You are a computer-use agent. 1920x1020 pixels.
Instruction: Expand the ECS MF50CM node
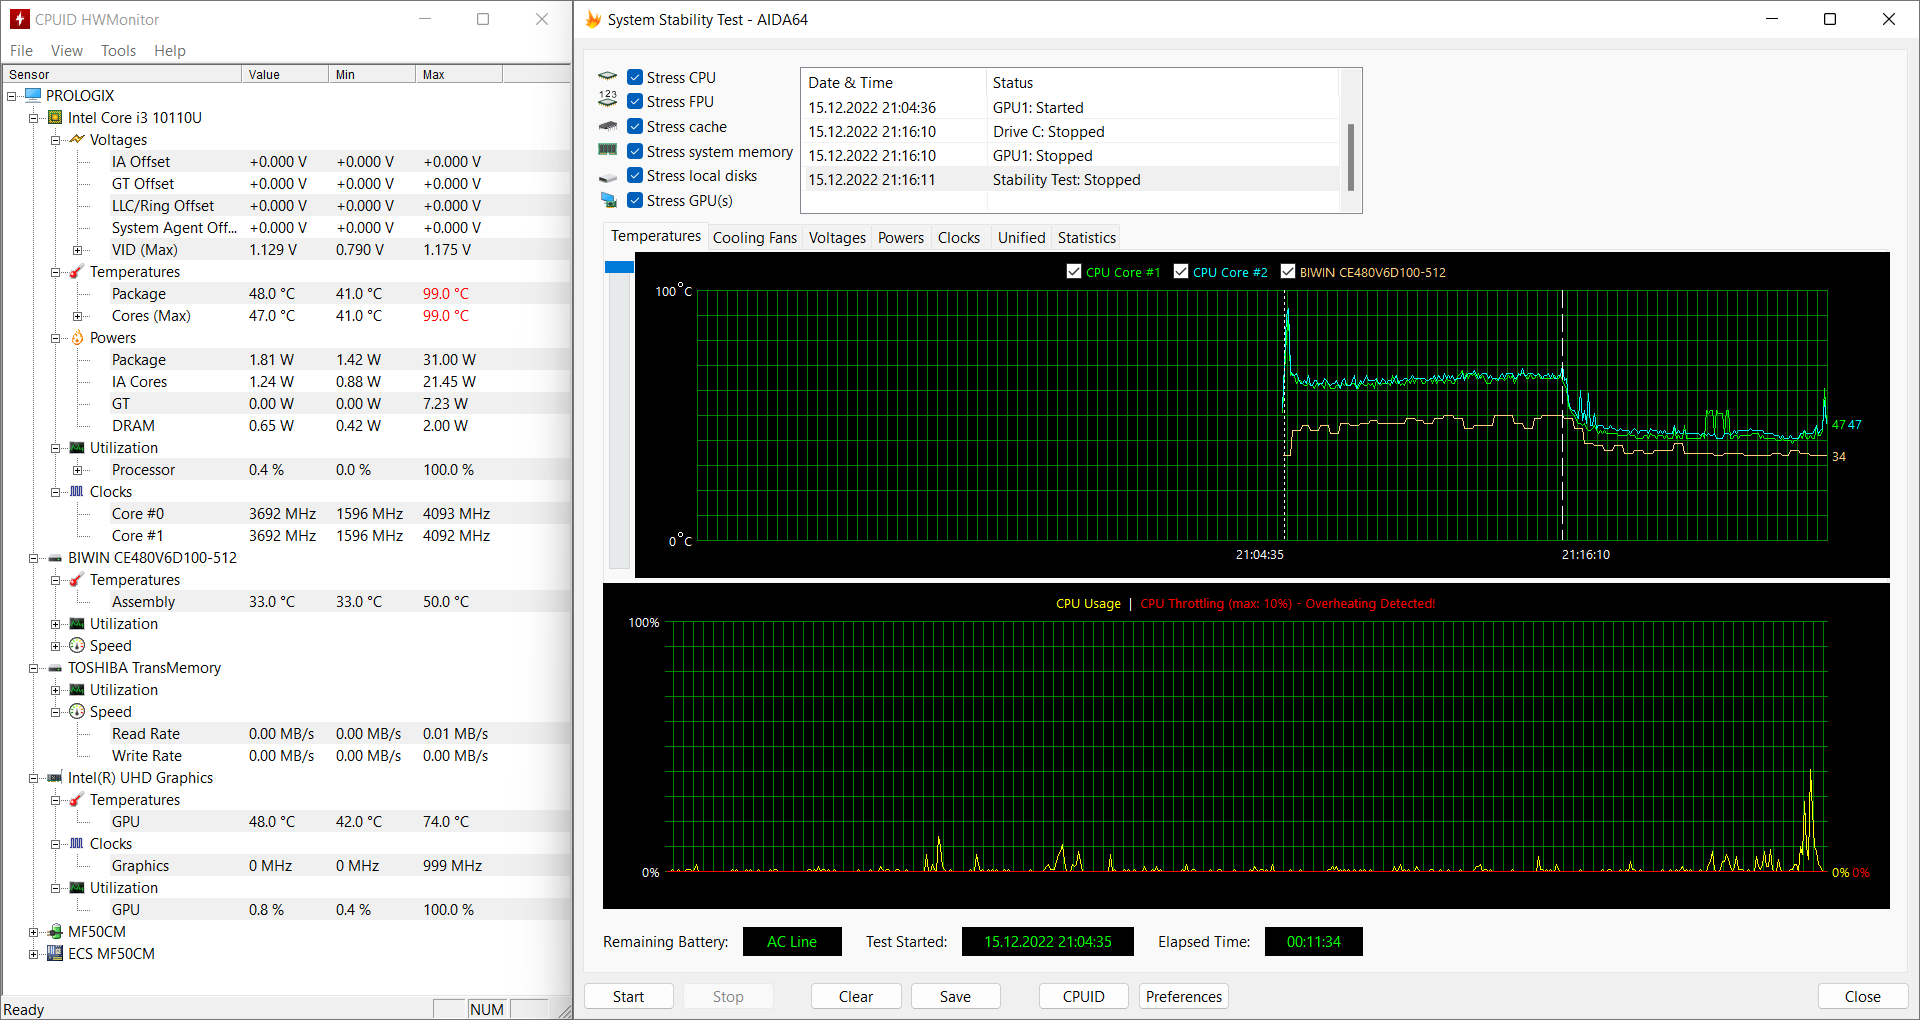point(34,954)
